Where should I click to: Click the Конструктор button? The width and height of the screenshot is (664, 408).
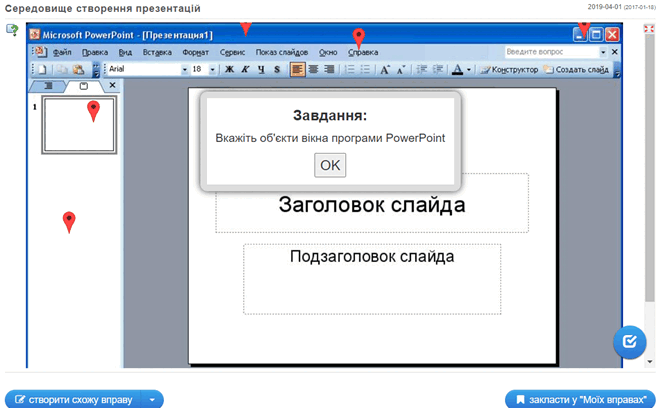(x=509, y=69)
